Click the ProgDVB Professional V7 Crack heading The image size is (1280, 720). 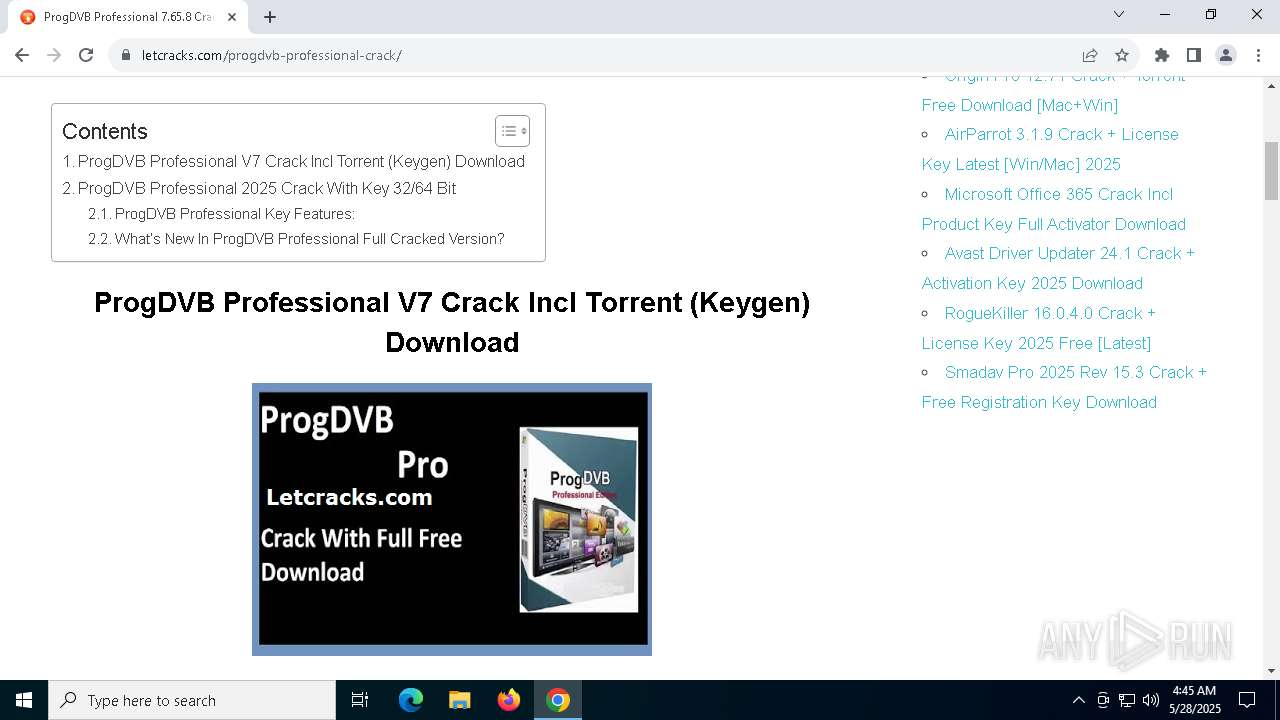coord(452,322)
